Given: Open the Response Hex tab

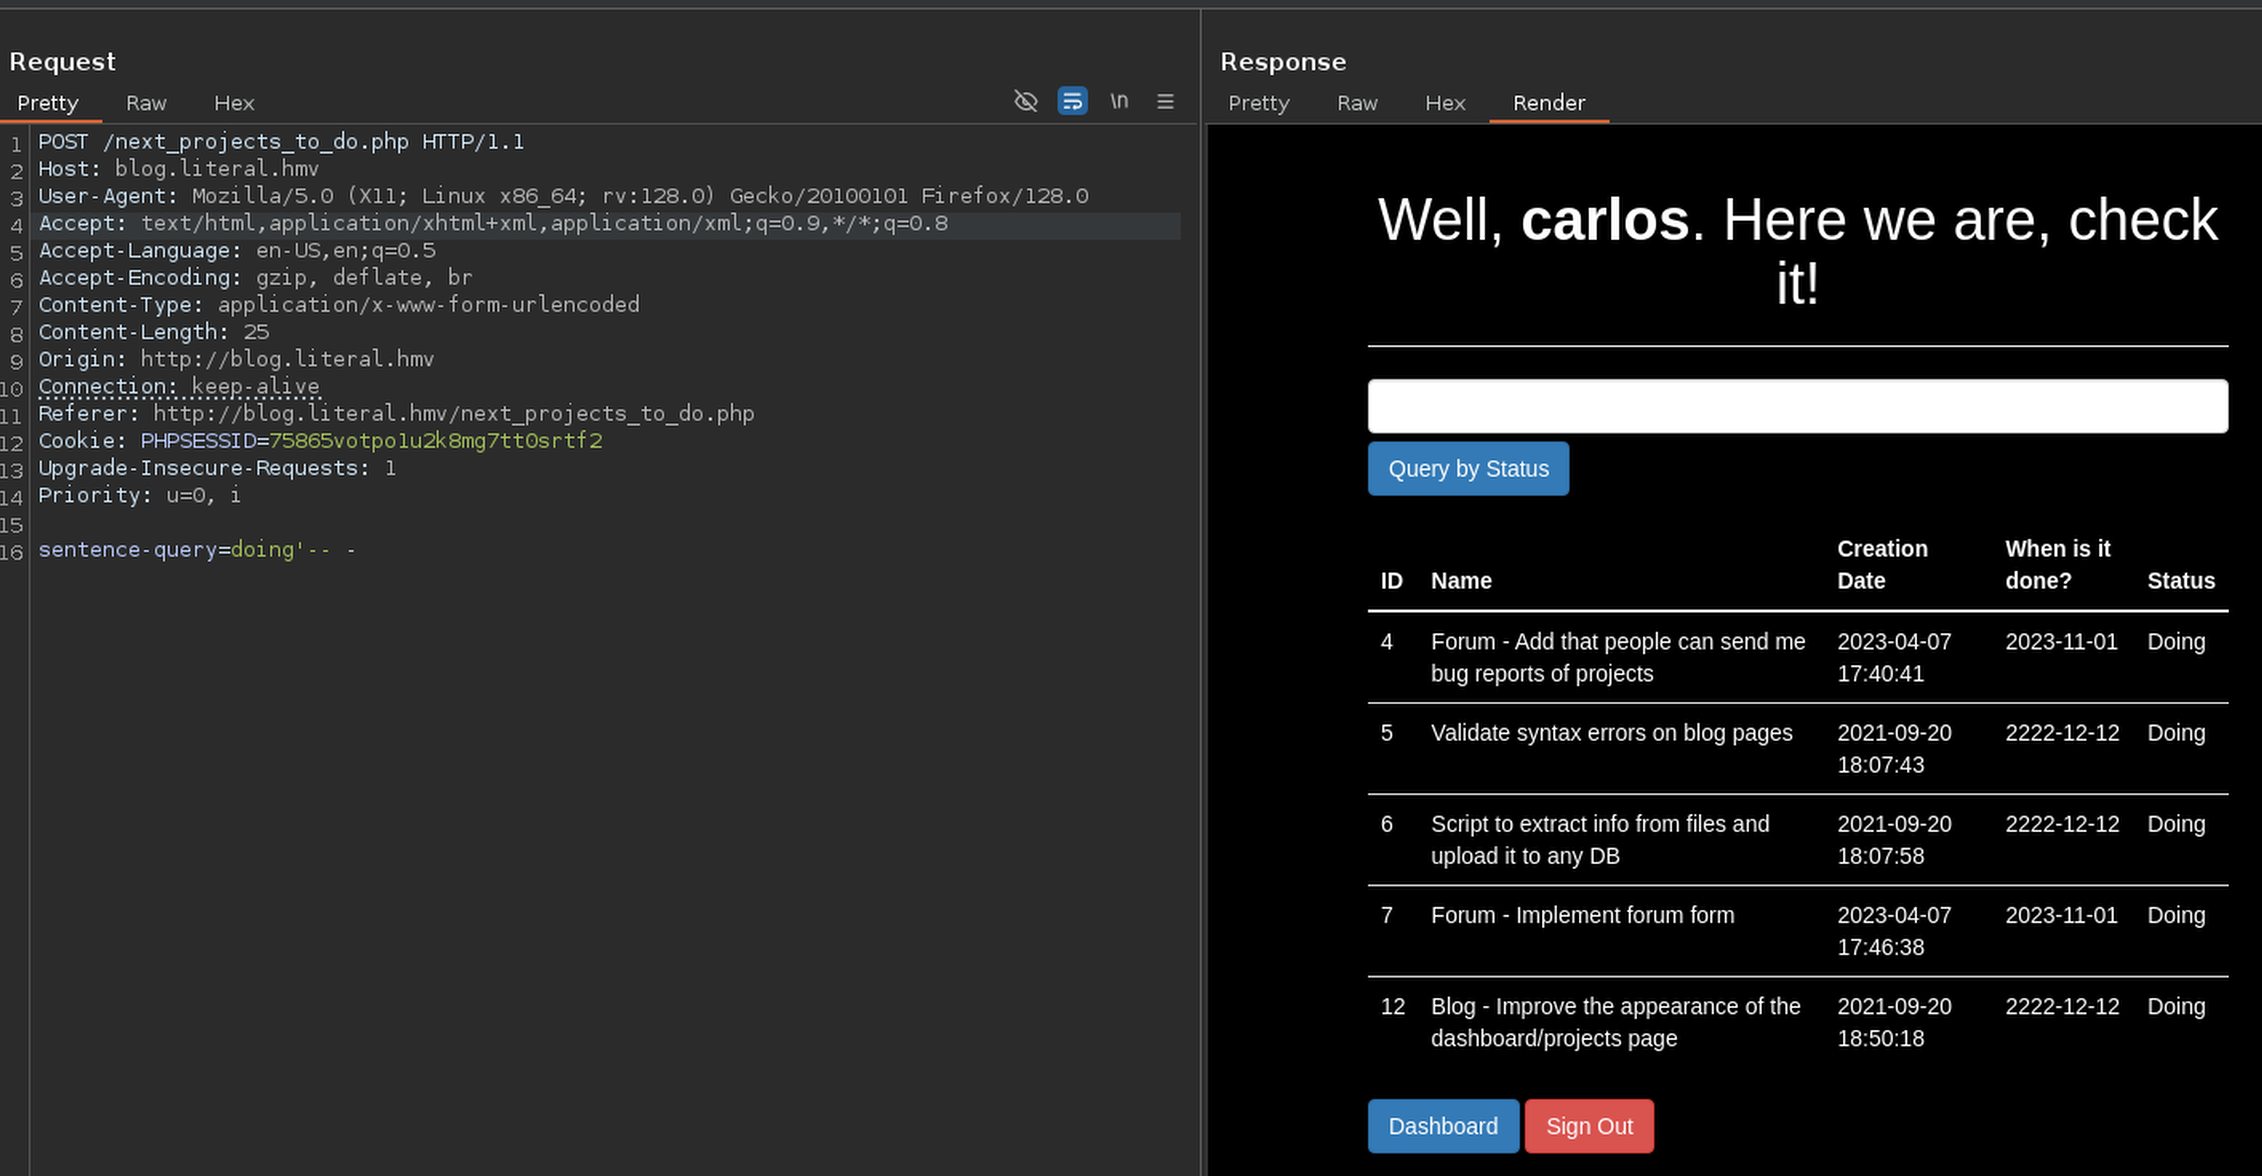Looking at the screenshot, I should coord(1445,103).
